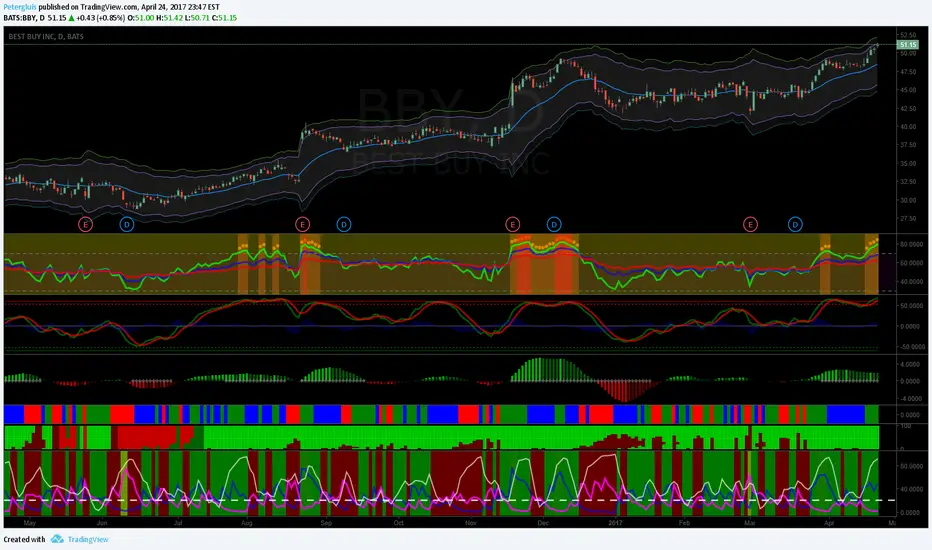Image resolution: width=932 pixels, height=550 pixels.
Task: Click the Jul label on time axis
Action: pyautogui.click(x=178, y=523)
